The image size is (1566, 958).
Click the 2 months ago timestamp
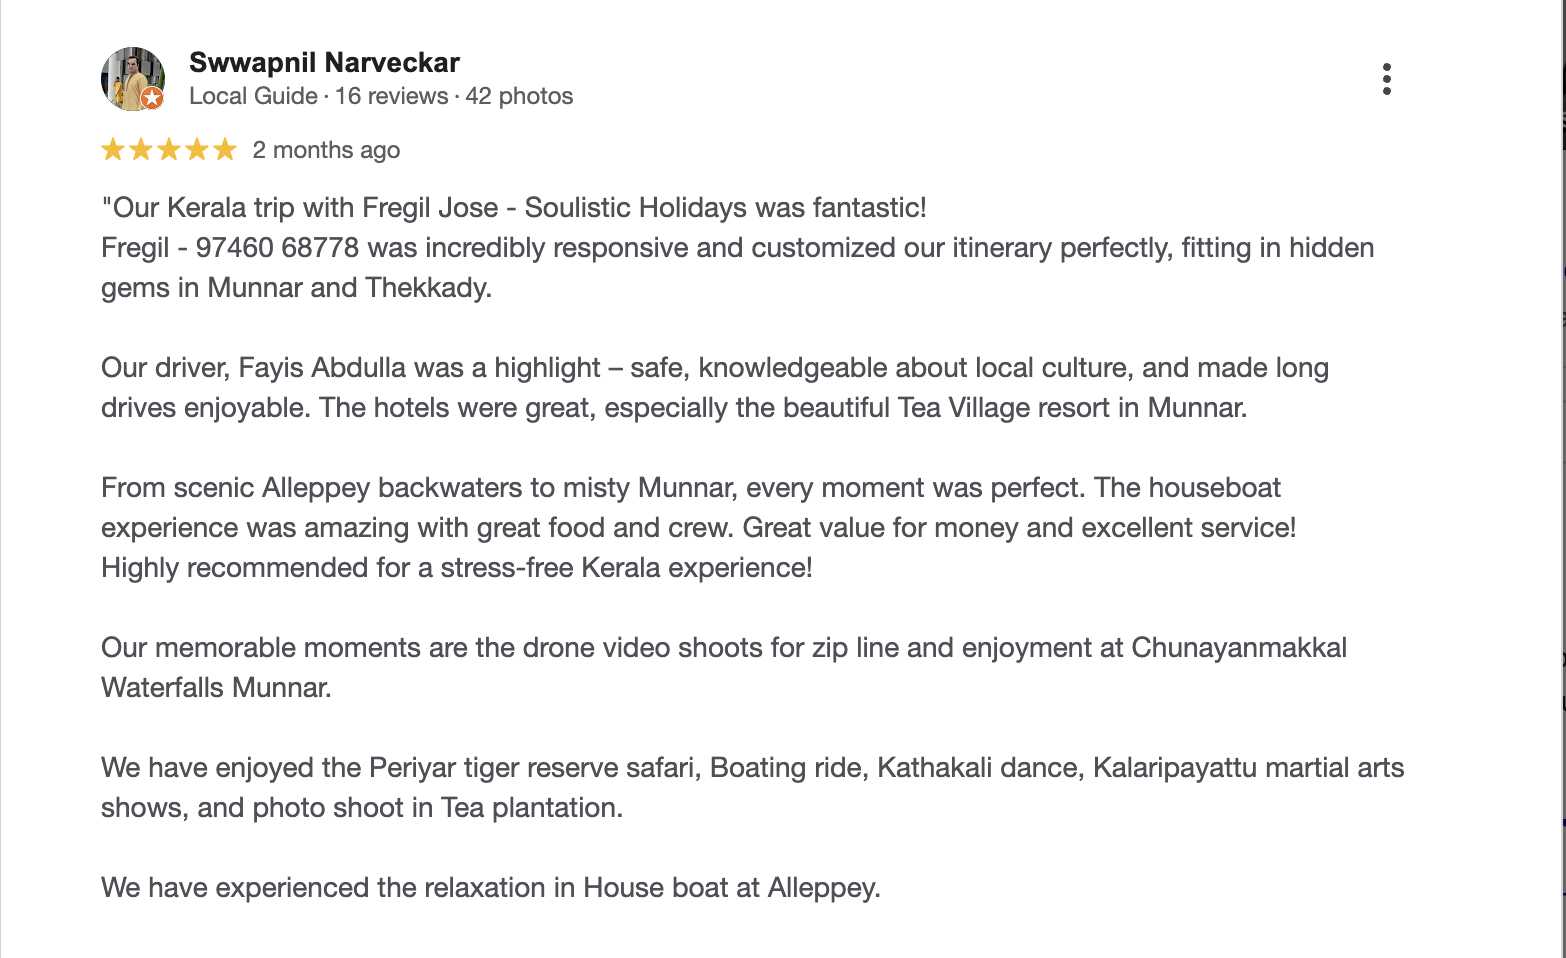(326, 149)
